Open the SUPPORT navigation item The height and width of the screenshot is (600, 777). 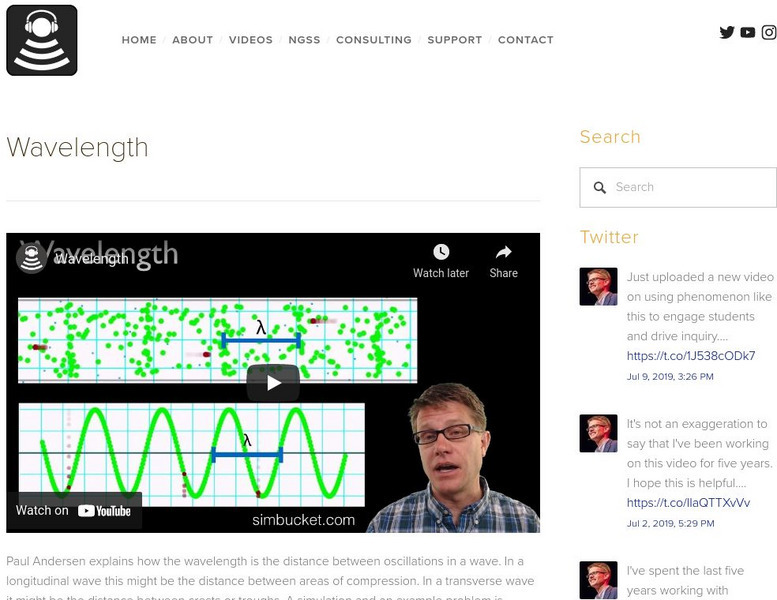[454, 40]
